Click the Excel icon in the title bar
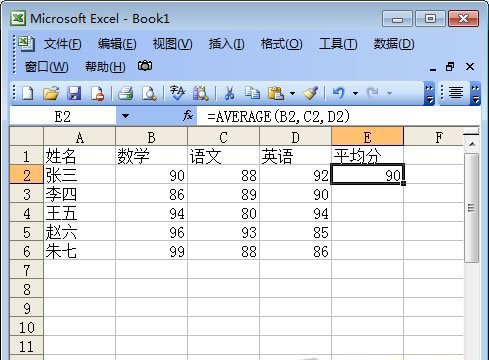Image resolution: width=489 pixels, height=360 pixels. 18,18
